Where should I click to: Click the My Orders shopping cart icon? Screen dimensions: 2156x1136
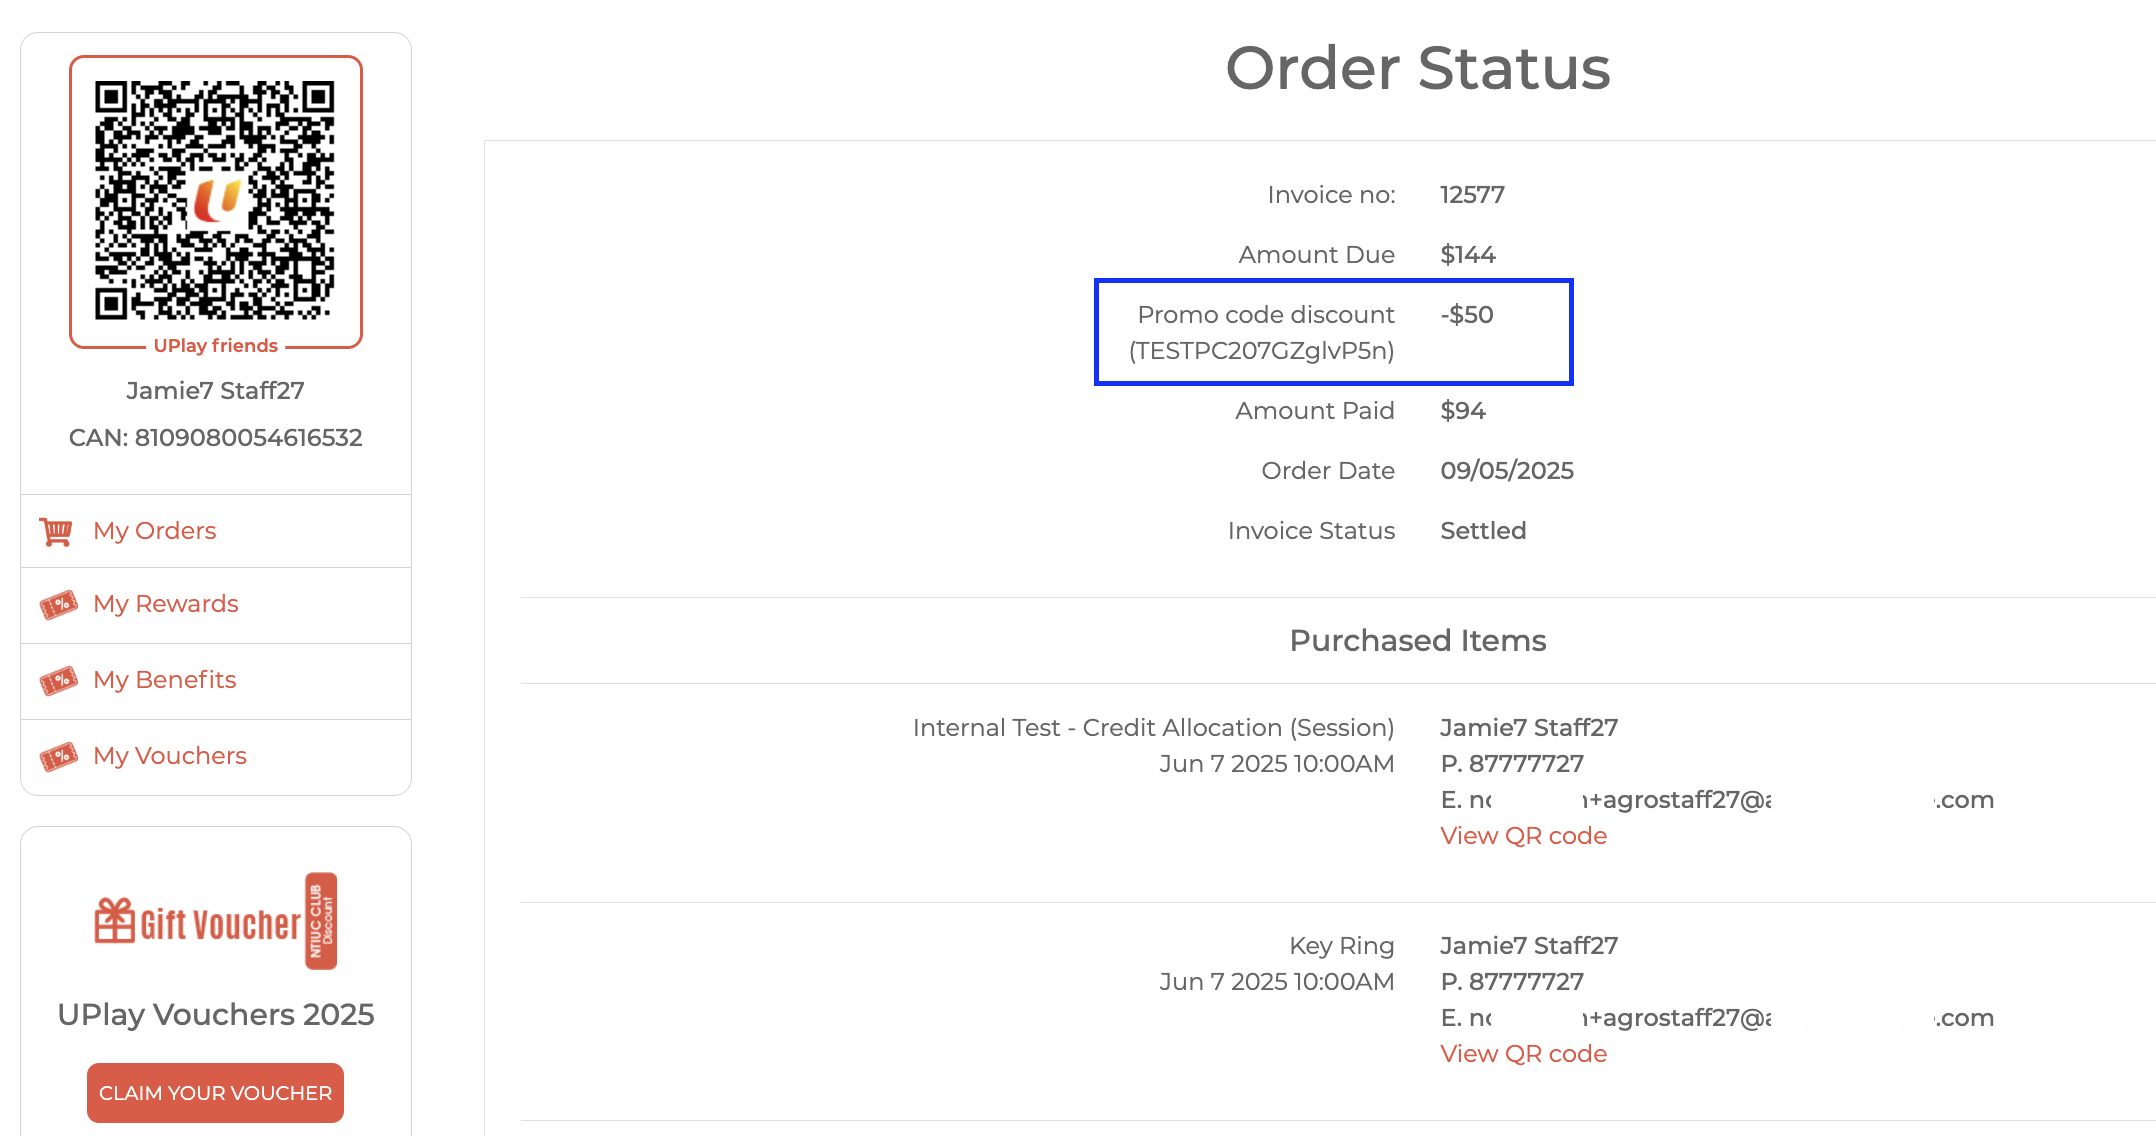click(56, 531)
